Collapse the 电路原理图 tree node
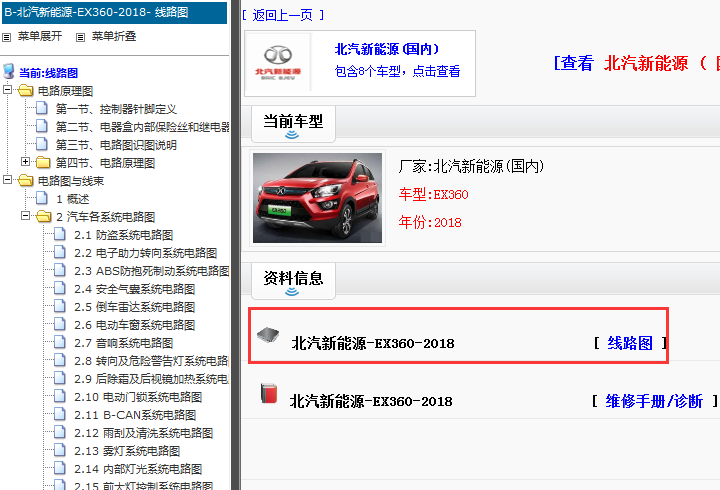Screen dimensions: 720x490 coord(7,89)
